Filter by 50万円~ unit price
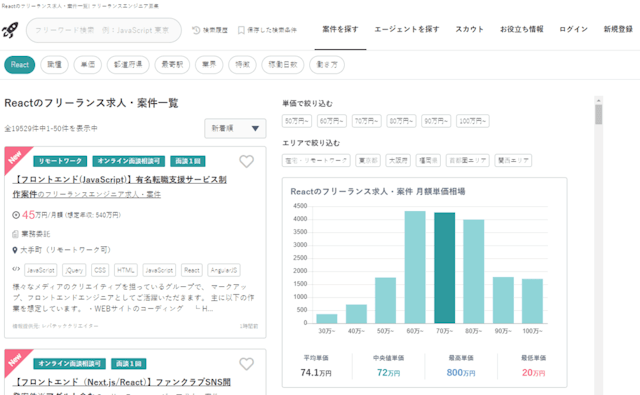Viewport: 640px width, 395px height. [x=297, y=121]
